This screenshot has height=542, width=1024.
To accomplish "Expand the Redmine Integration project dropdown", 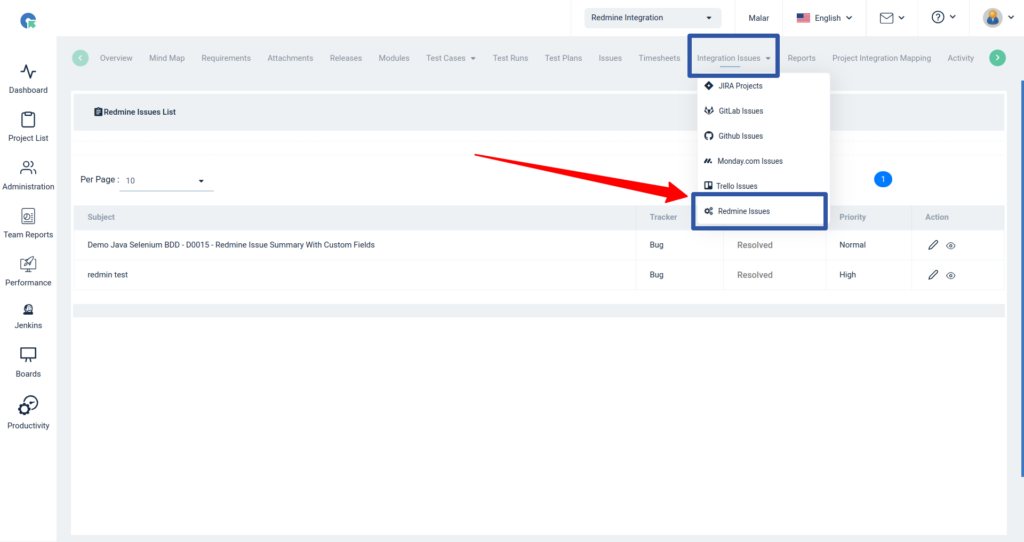I will (x=652, y=17).
